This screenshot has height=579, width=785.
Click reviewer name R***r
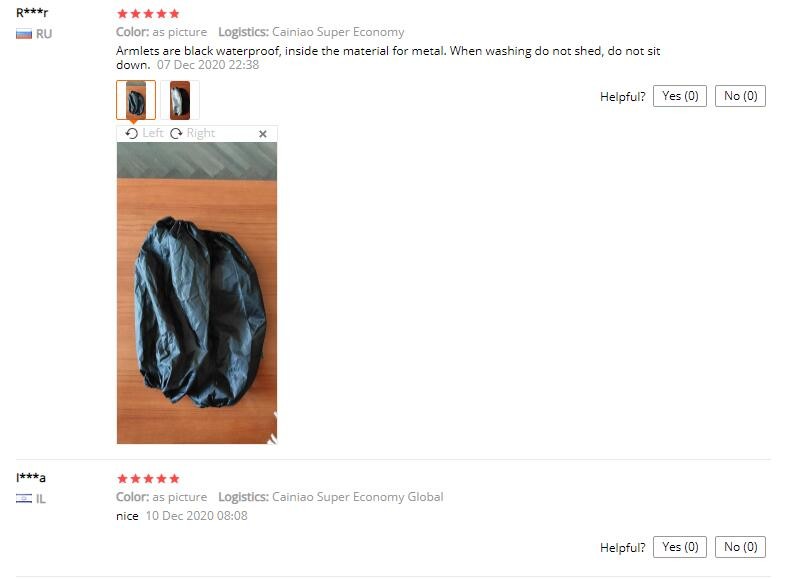pyautogui.click(x=32, y=13)
